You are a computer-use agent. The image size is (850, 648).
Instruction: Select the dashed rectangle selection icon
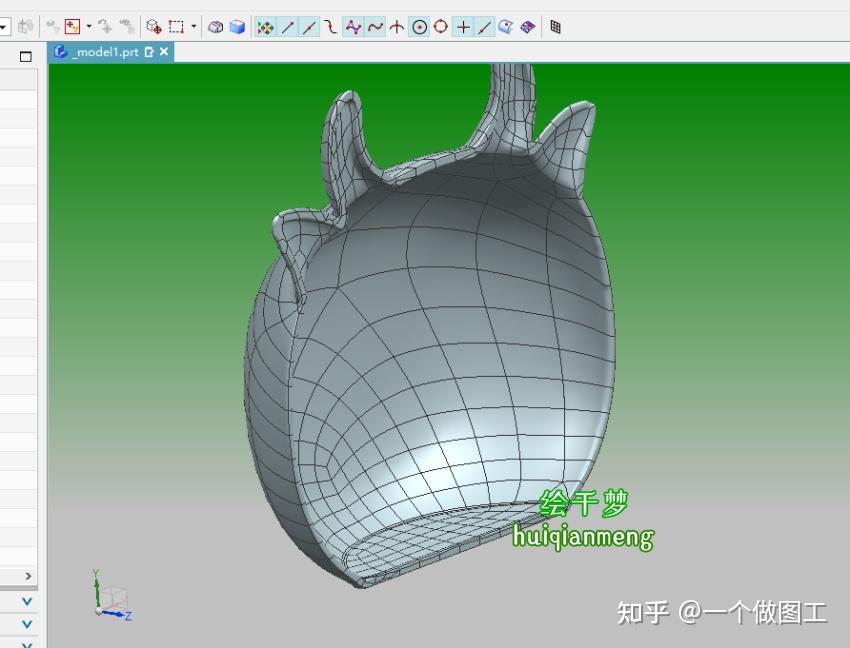coord(176,27)
